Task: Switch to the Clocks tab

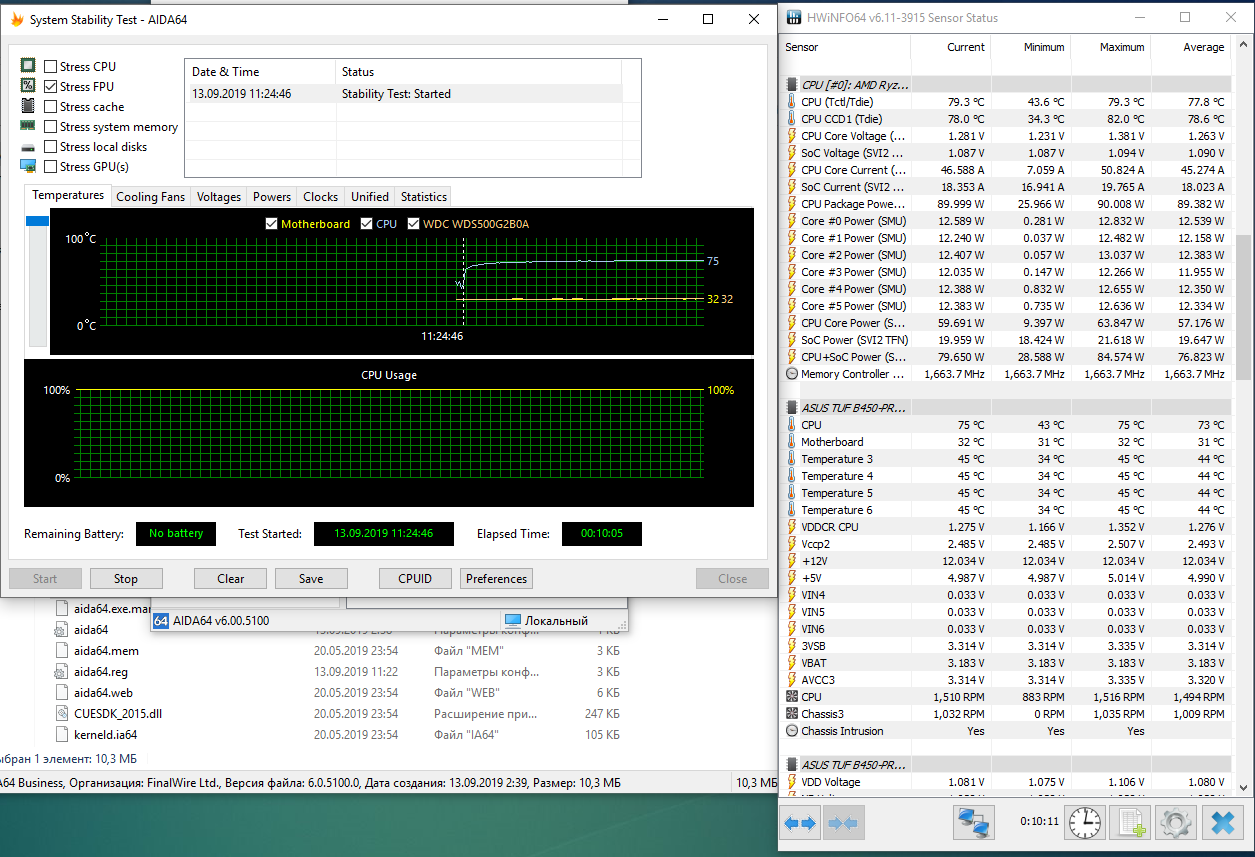Action: pyautogui.click(x=321, y=196)
